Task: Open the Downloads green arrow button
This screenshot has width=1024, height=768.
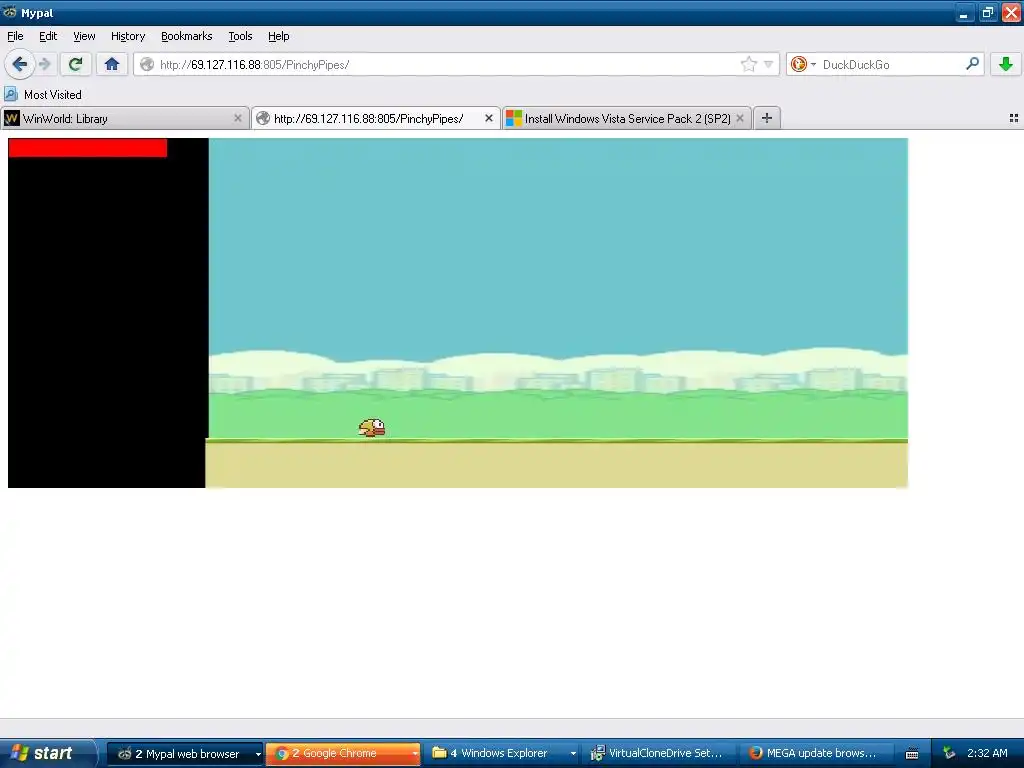Action: tap(1006, 64)
